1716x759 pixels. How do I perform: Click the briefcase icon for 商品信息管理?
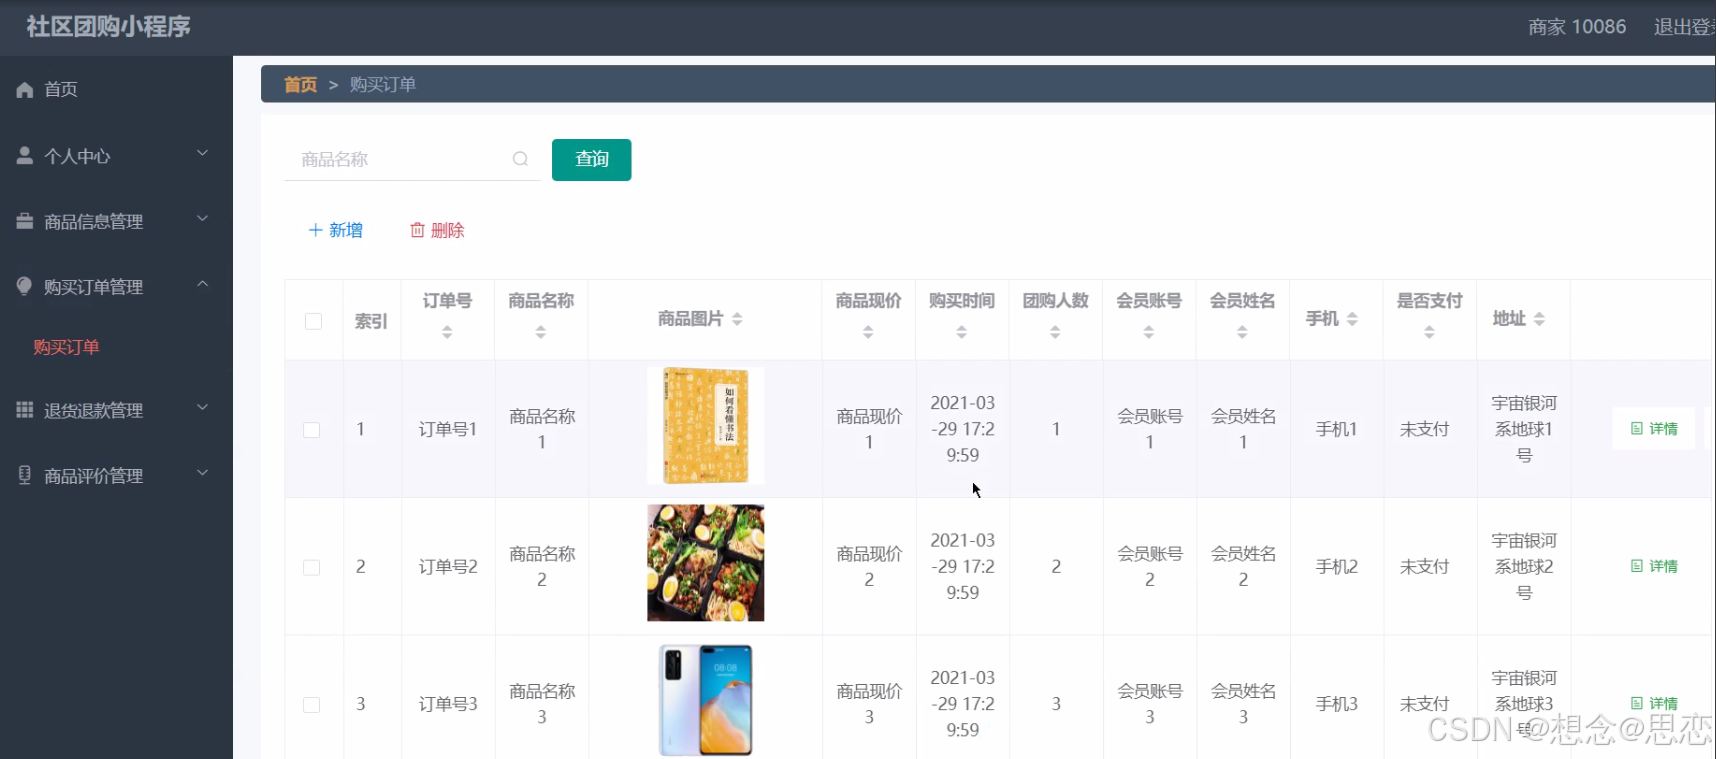[x=25, y=221]
